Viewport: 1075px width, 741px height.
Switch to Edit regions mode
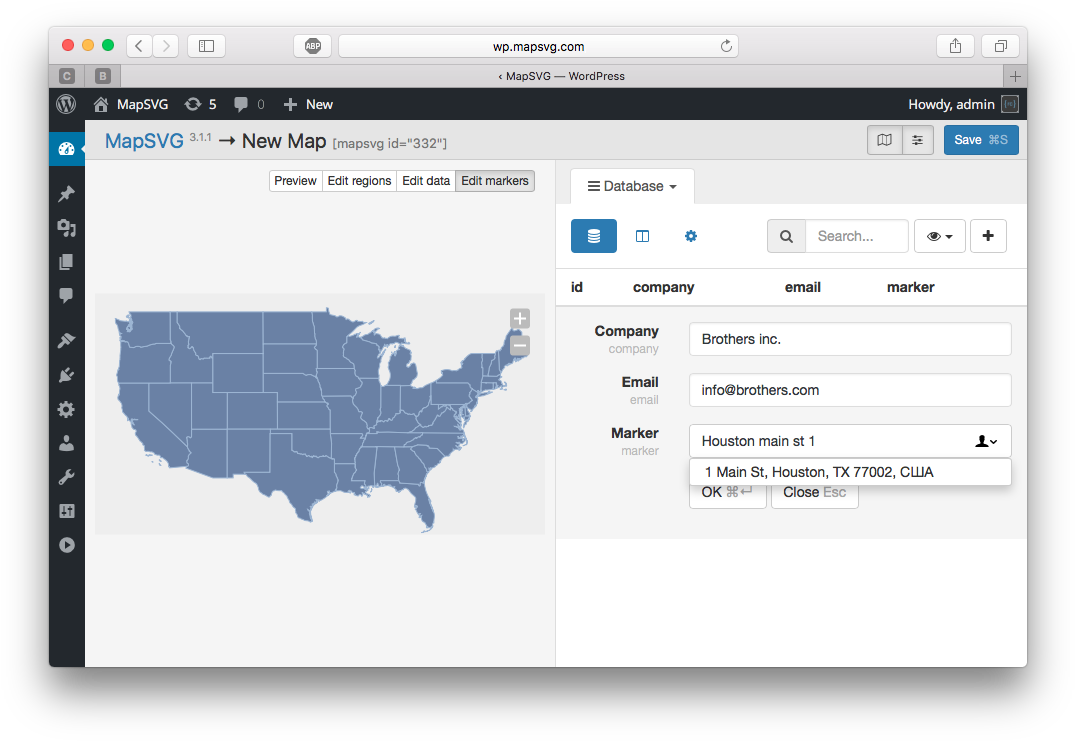coord(359,181)
